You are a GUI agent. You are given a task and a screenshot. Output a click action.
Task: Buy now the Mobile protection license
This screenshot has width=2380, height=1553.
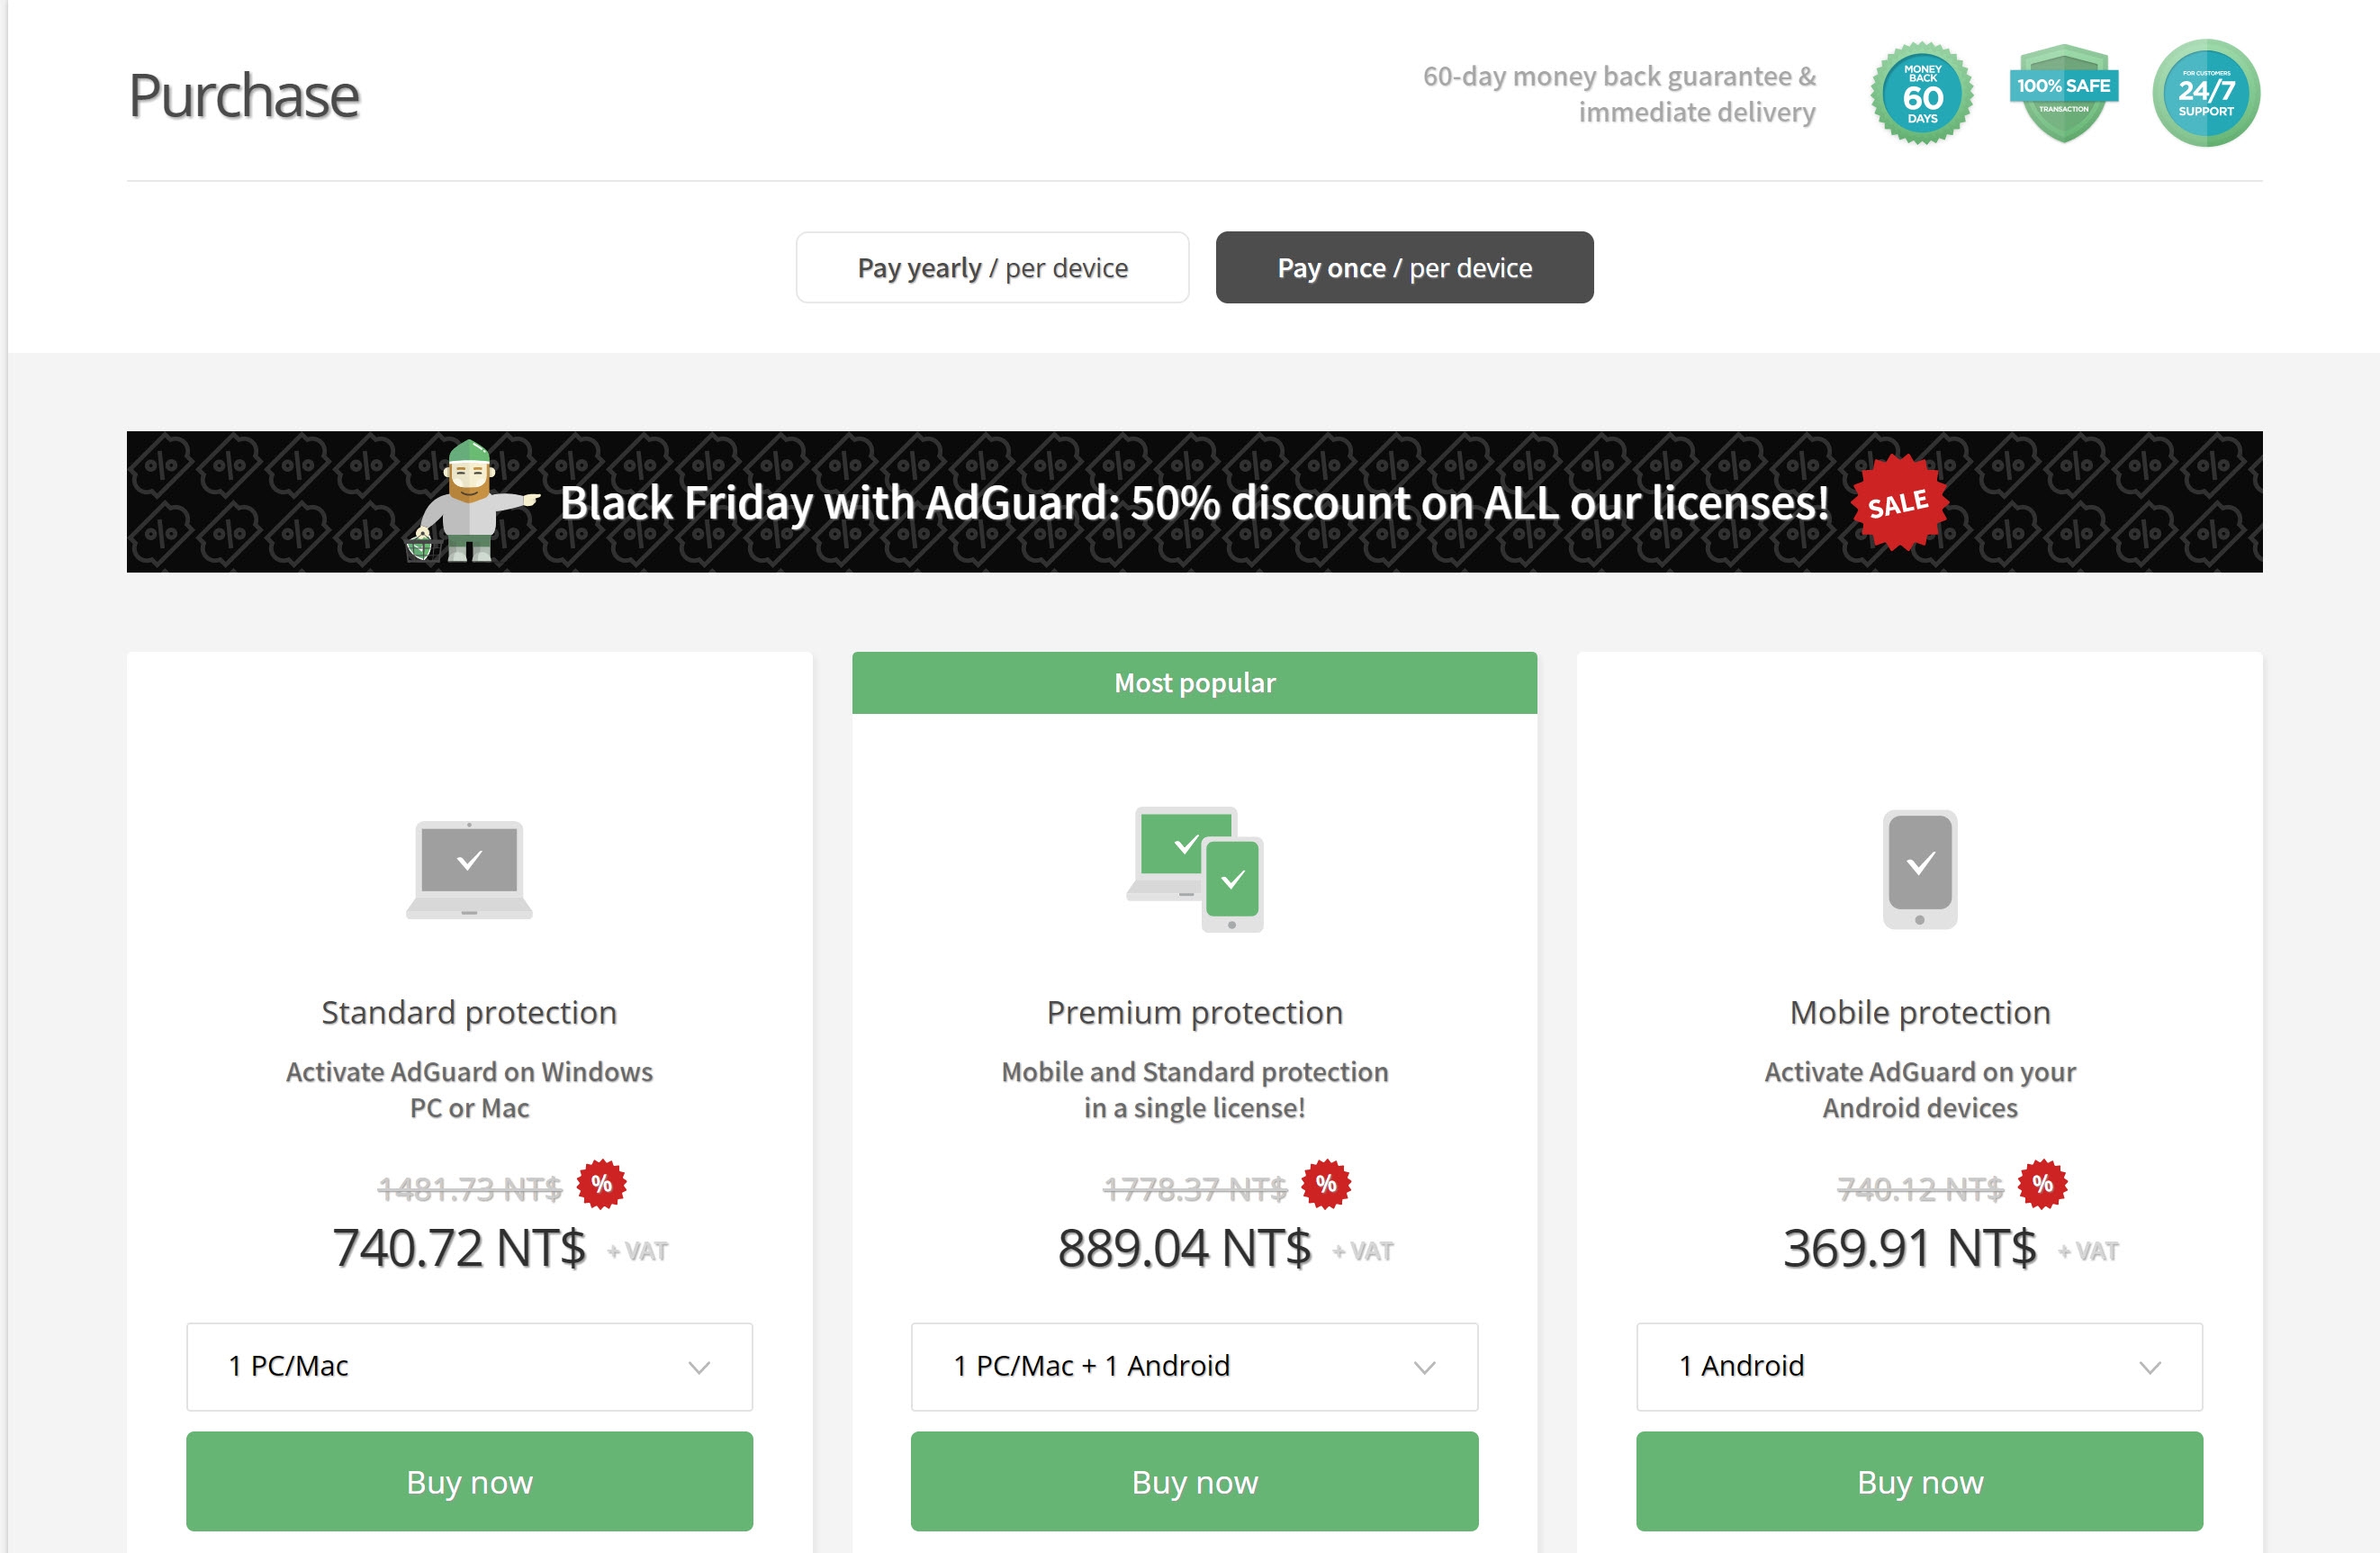coord(1919,1481)
